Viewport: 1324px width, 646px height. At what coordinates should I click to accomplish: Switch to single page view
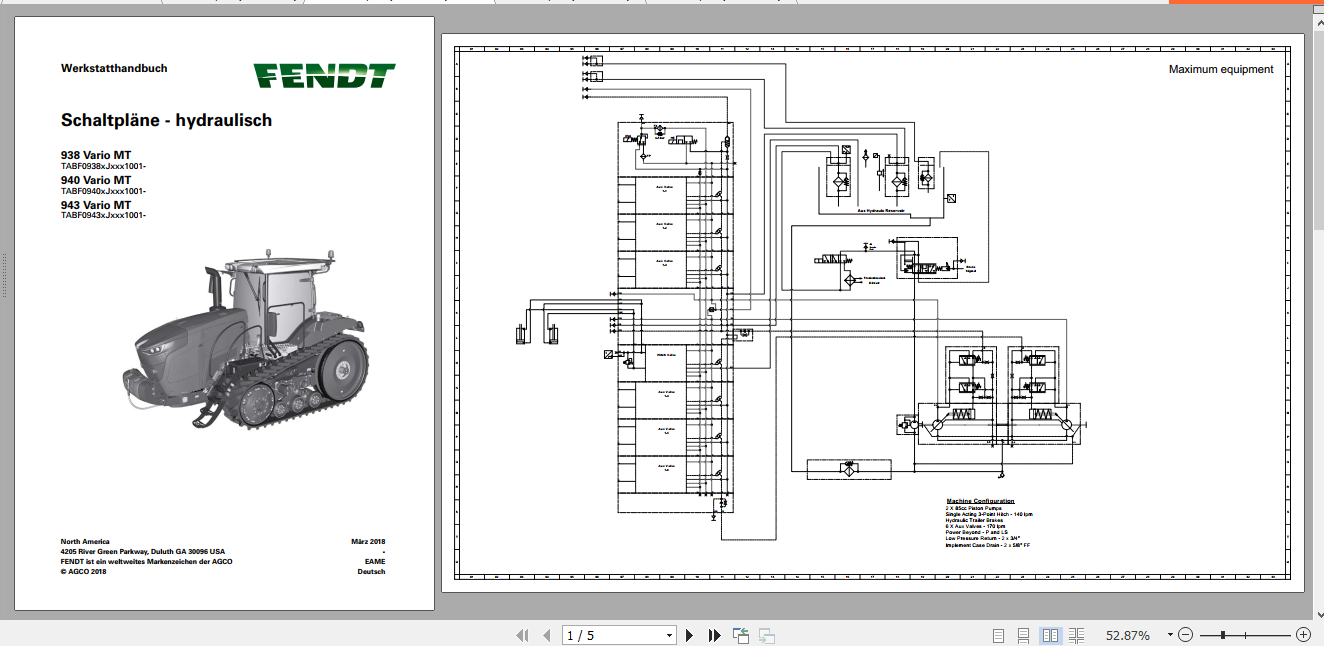coord(998,635)
